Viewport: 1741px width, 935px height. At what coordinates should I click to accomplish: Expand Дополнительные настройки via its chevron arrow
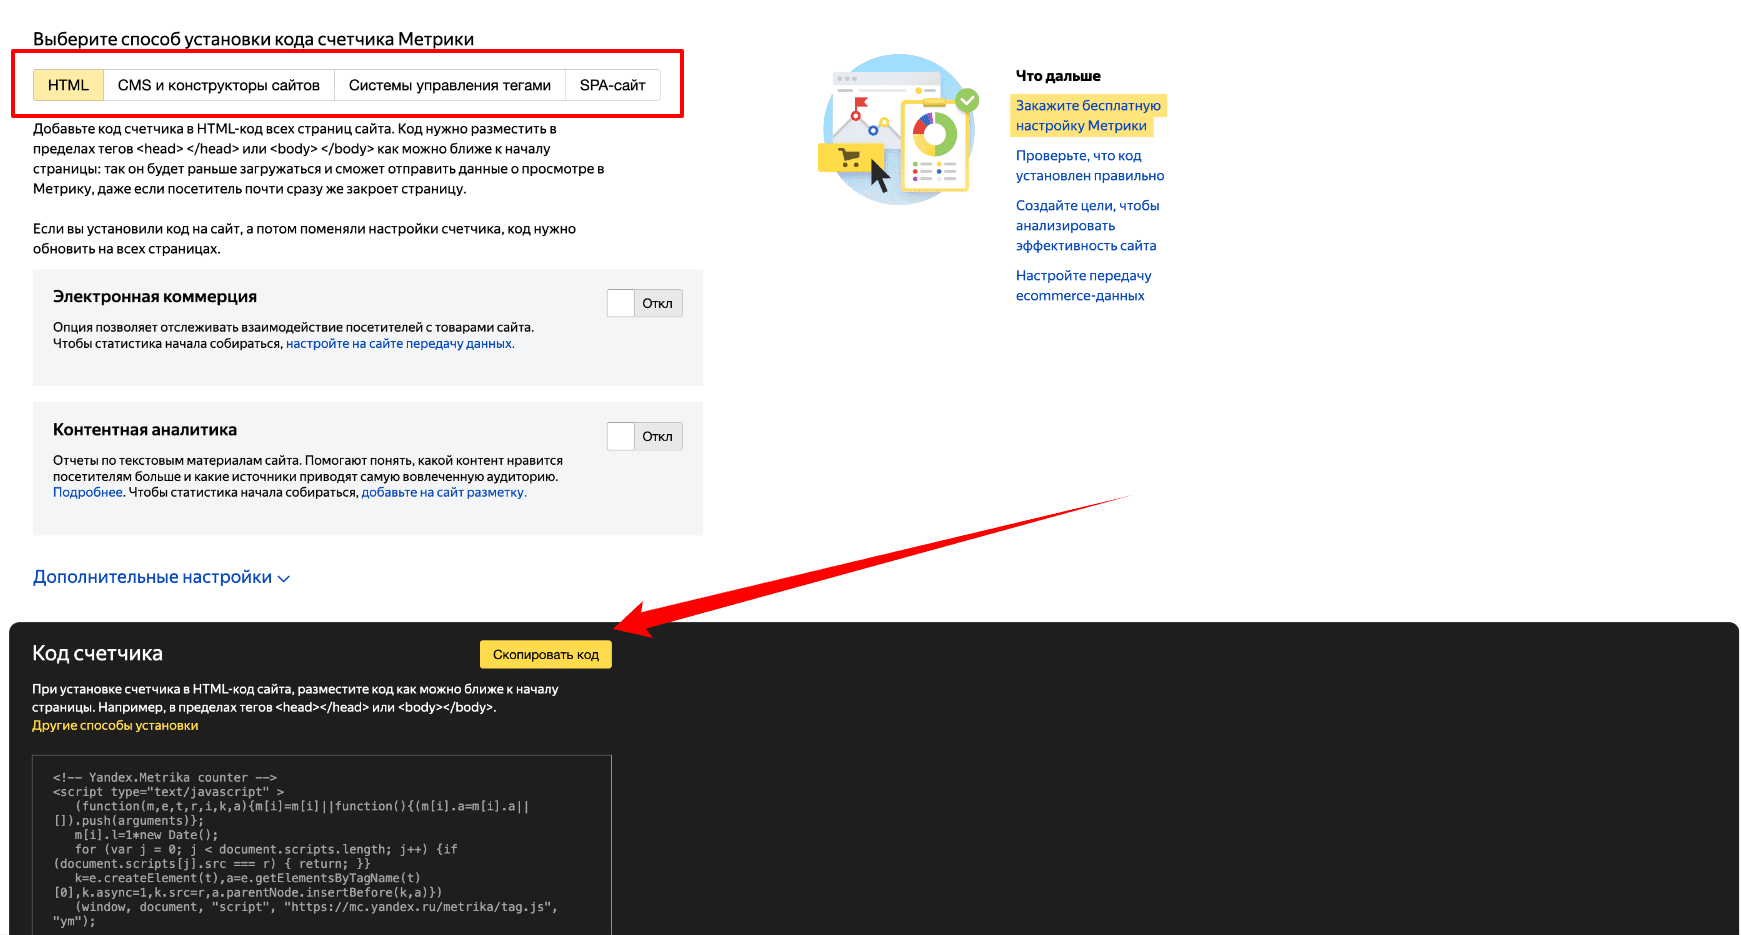[284, 578]
